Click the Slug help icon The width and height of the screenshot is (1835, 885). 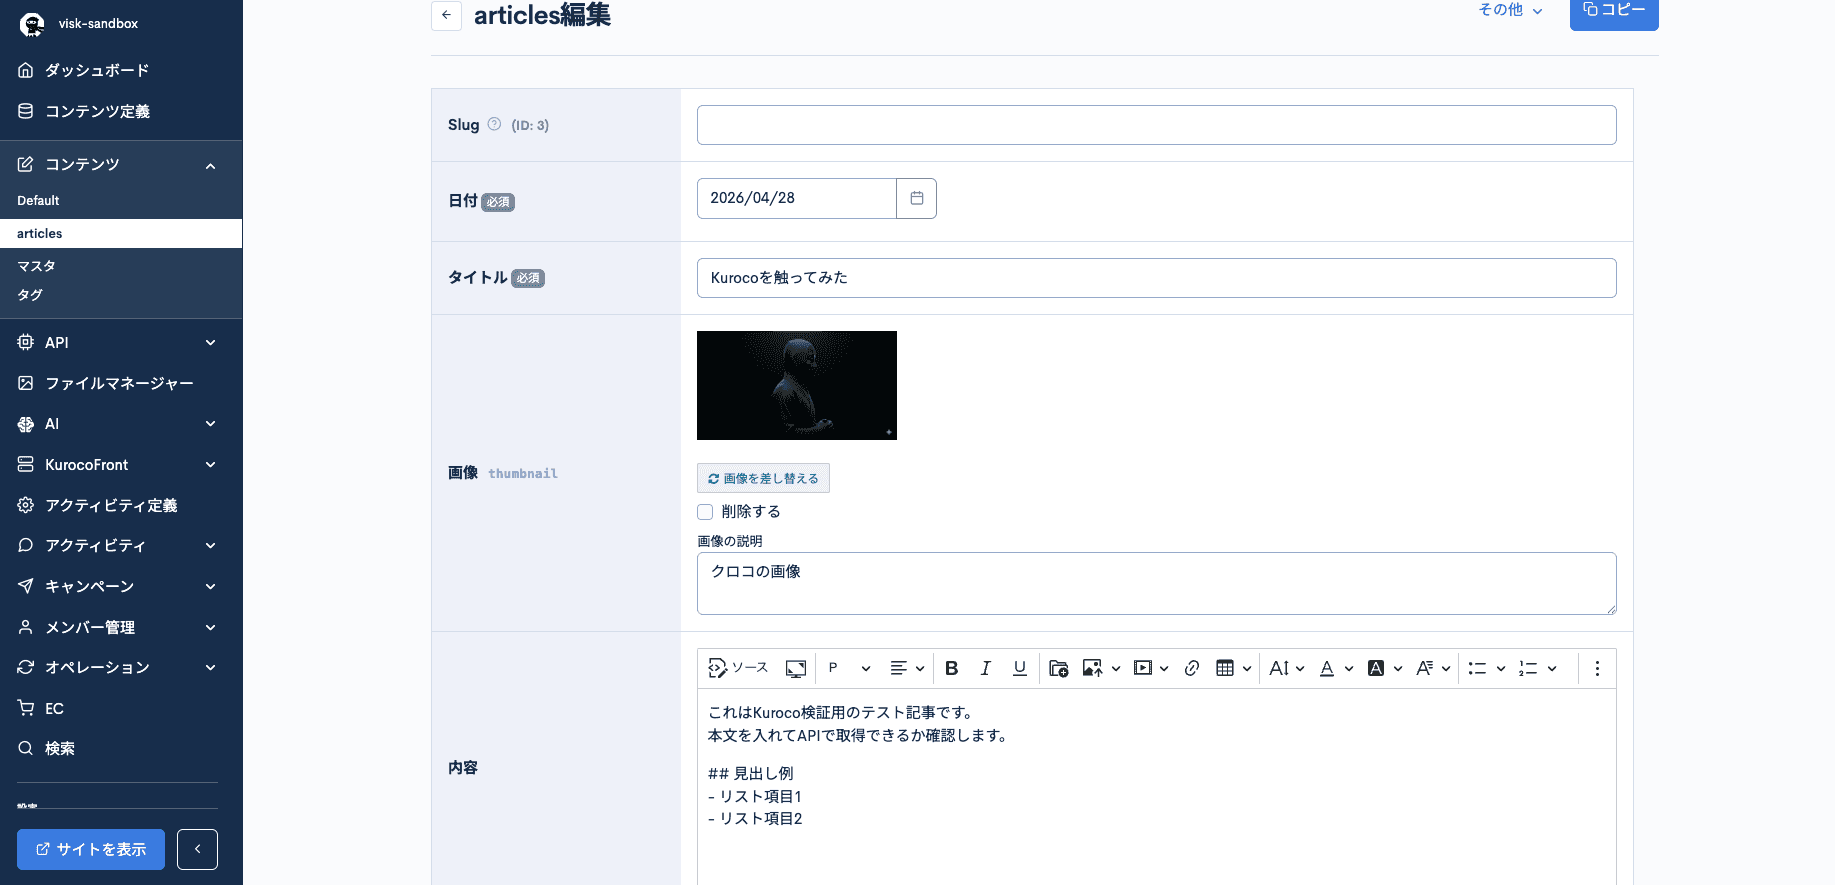click(x=494, y=124)
